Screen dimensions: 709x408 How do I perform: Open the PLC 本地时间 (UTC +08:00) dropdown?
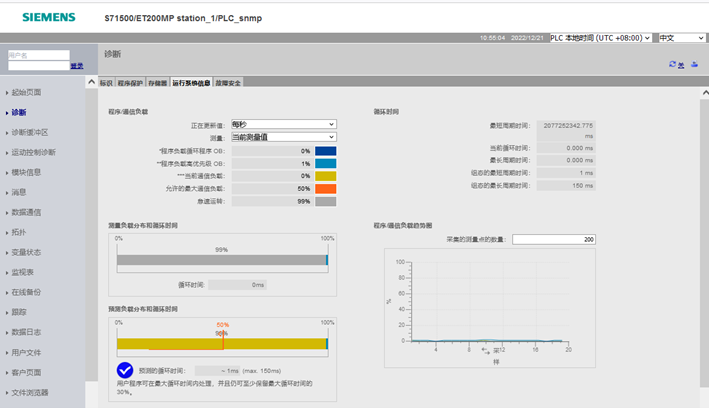pos(600,38)
